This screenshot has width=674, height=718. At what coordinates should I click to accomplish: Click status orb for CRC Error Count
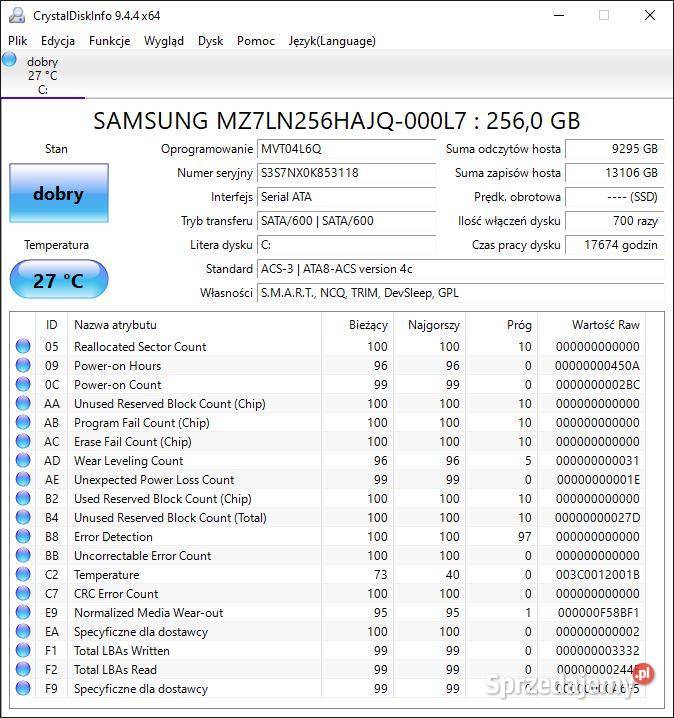23,593
